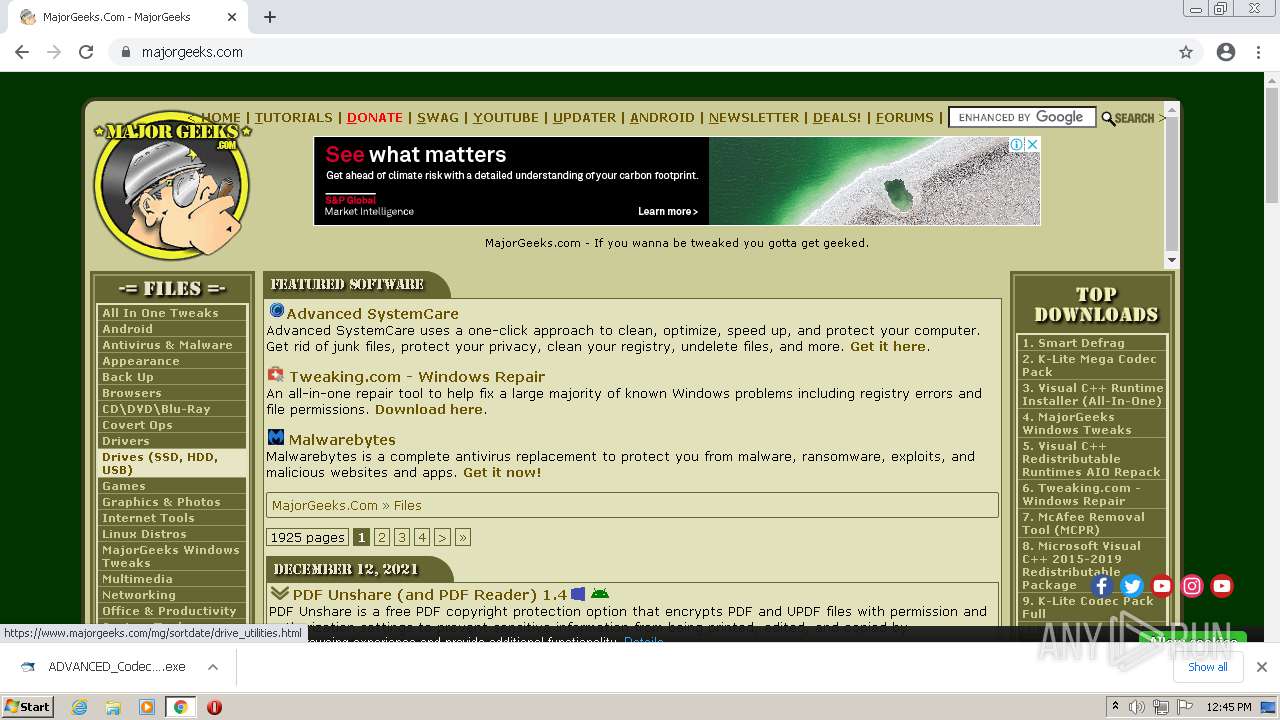Open the MajorGeeks Facebook page icon
Viewport: 1280px width, 720px height.
(x=1101, y=586)
